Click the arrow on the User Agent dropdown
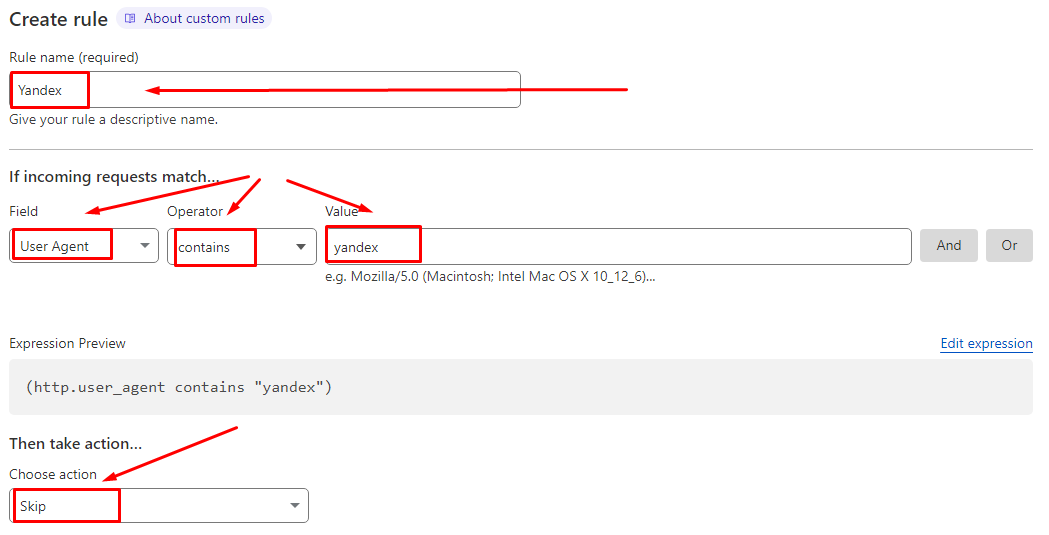Viewport: 1049px width, 535px height. [x=145, y=246]
